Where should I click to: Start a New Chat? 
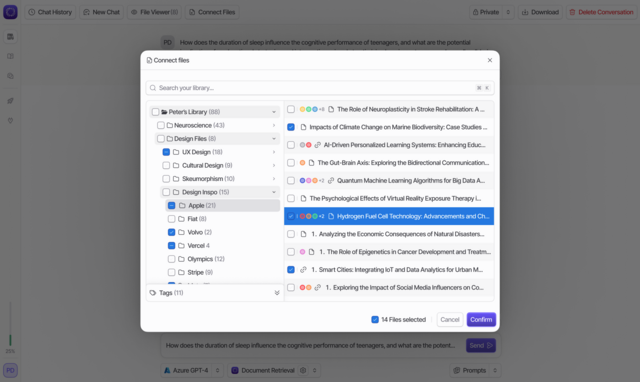(x=102, y=12)
